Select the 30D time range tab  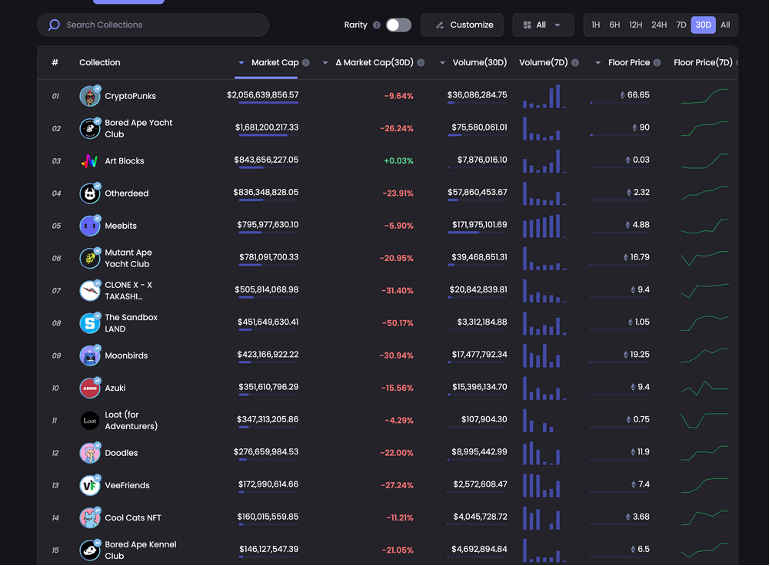click(x=703, y=25)
